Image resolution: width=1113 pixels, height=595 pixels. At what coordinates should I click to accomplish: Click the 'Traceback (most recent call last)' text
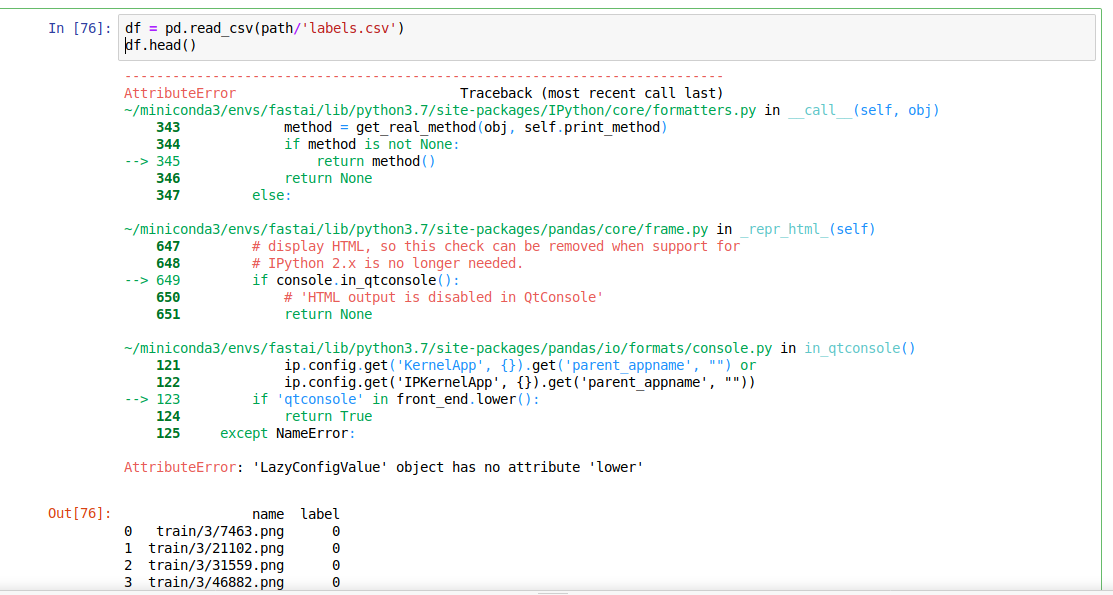[591, 93]
